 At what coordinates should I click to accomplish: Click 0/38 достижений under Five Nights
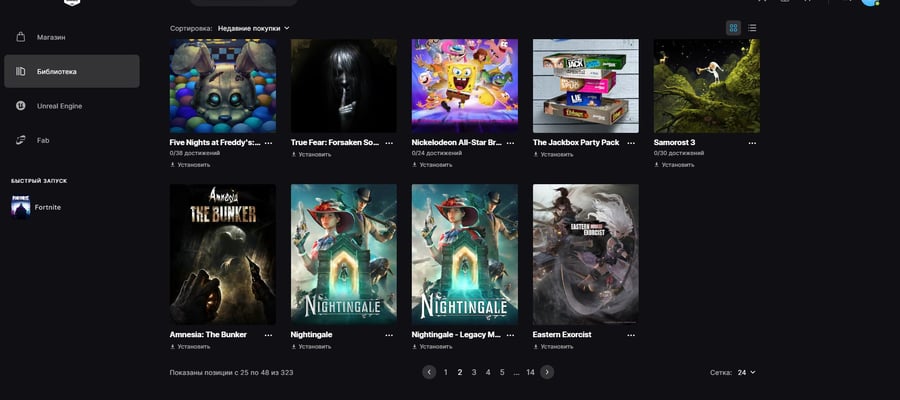195,154
